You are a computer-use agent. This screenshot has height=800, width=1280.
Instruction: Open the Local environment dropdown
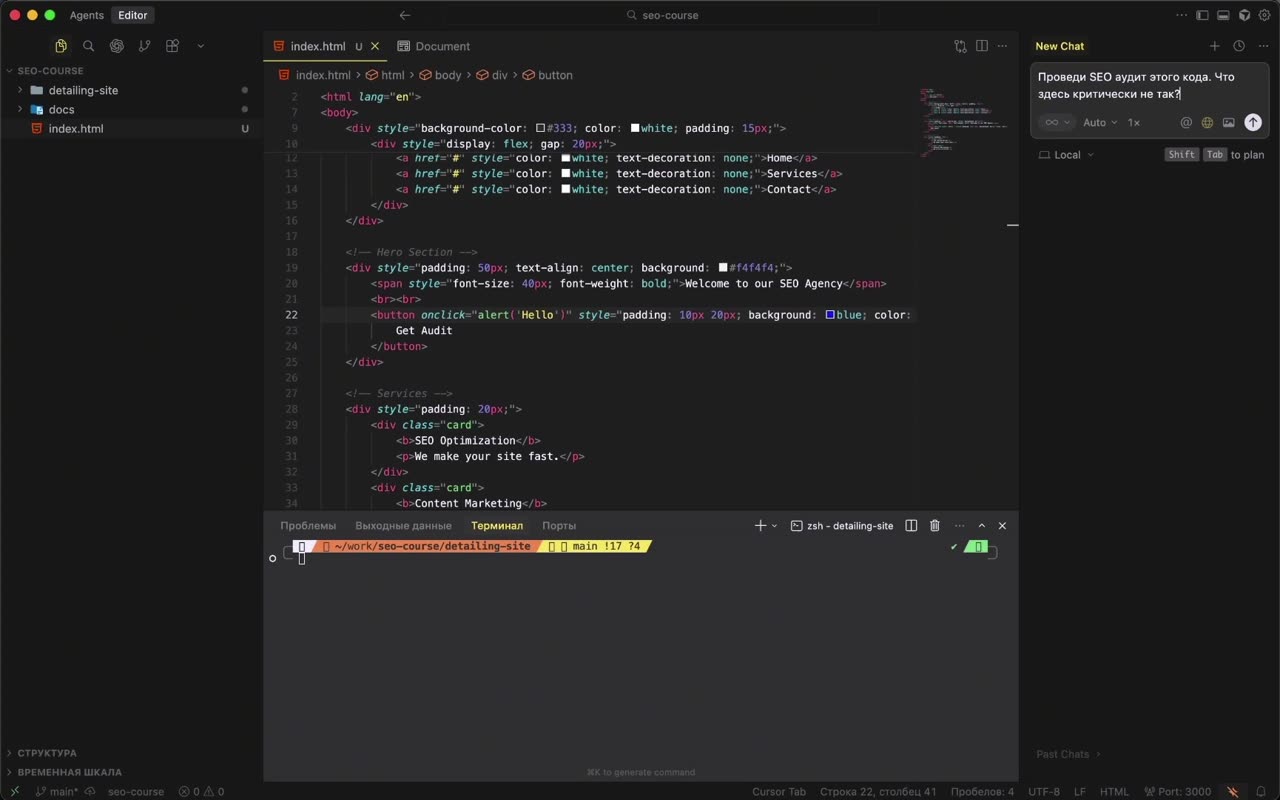pyautogui.click(x=1067, y=155)
